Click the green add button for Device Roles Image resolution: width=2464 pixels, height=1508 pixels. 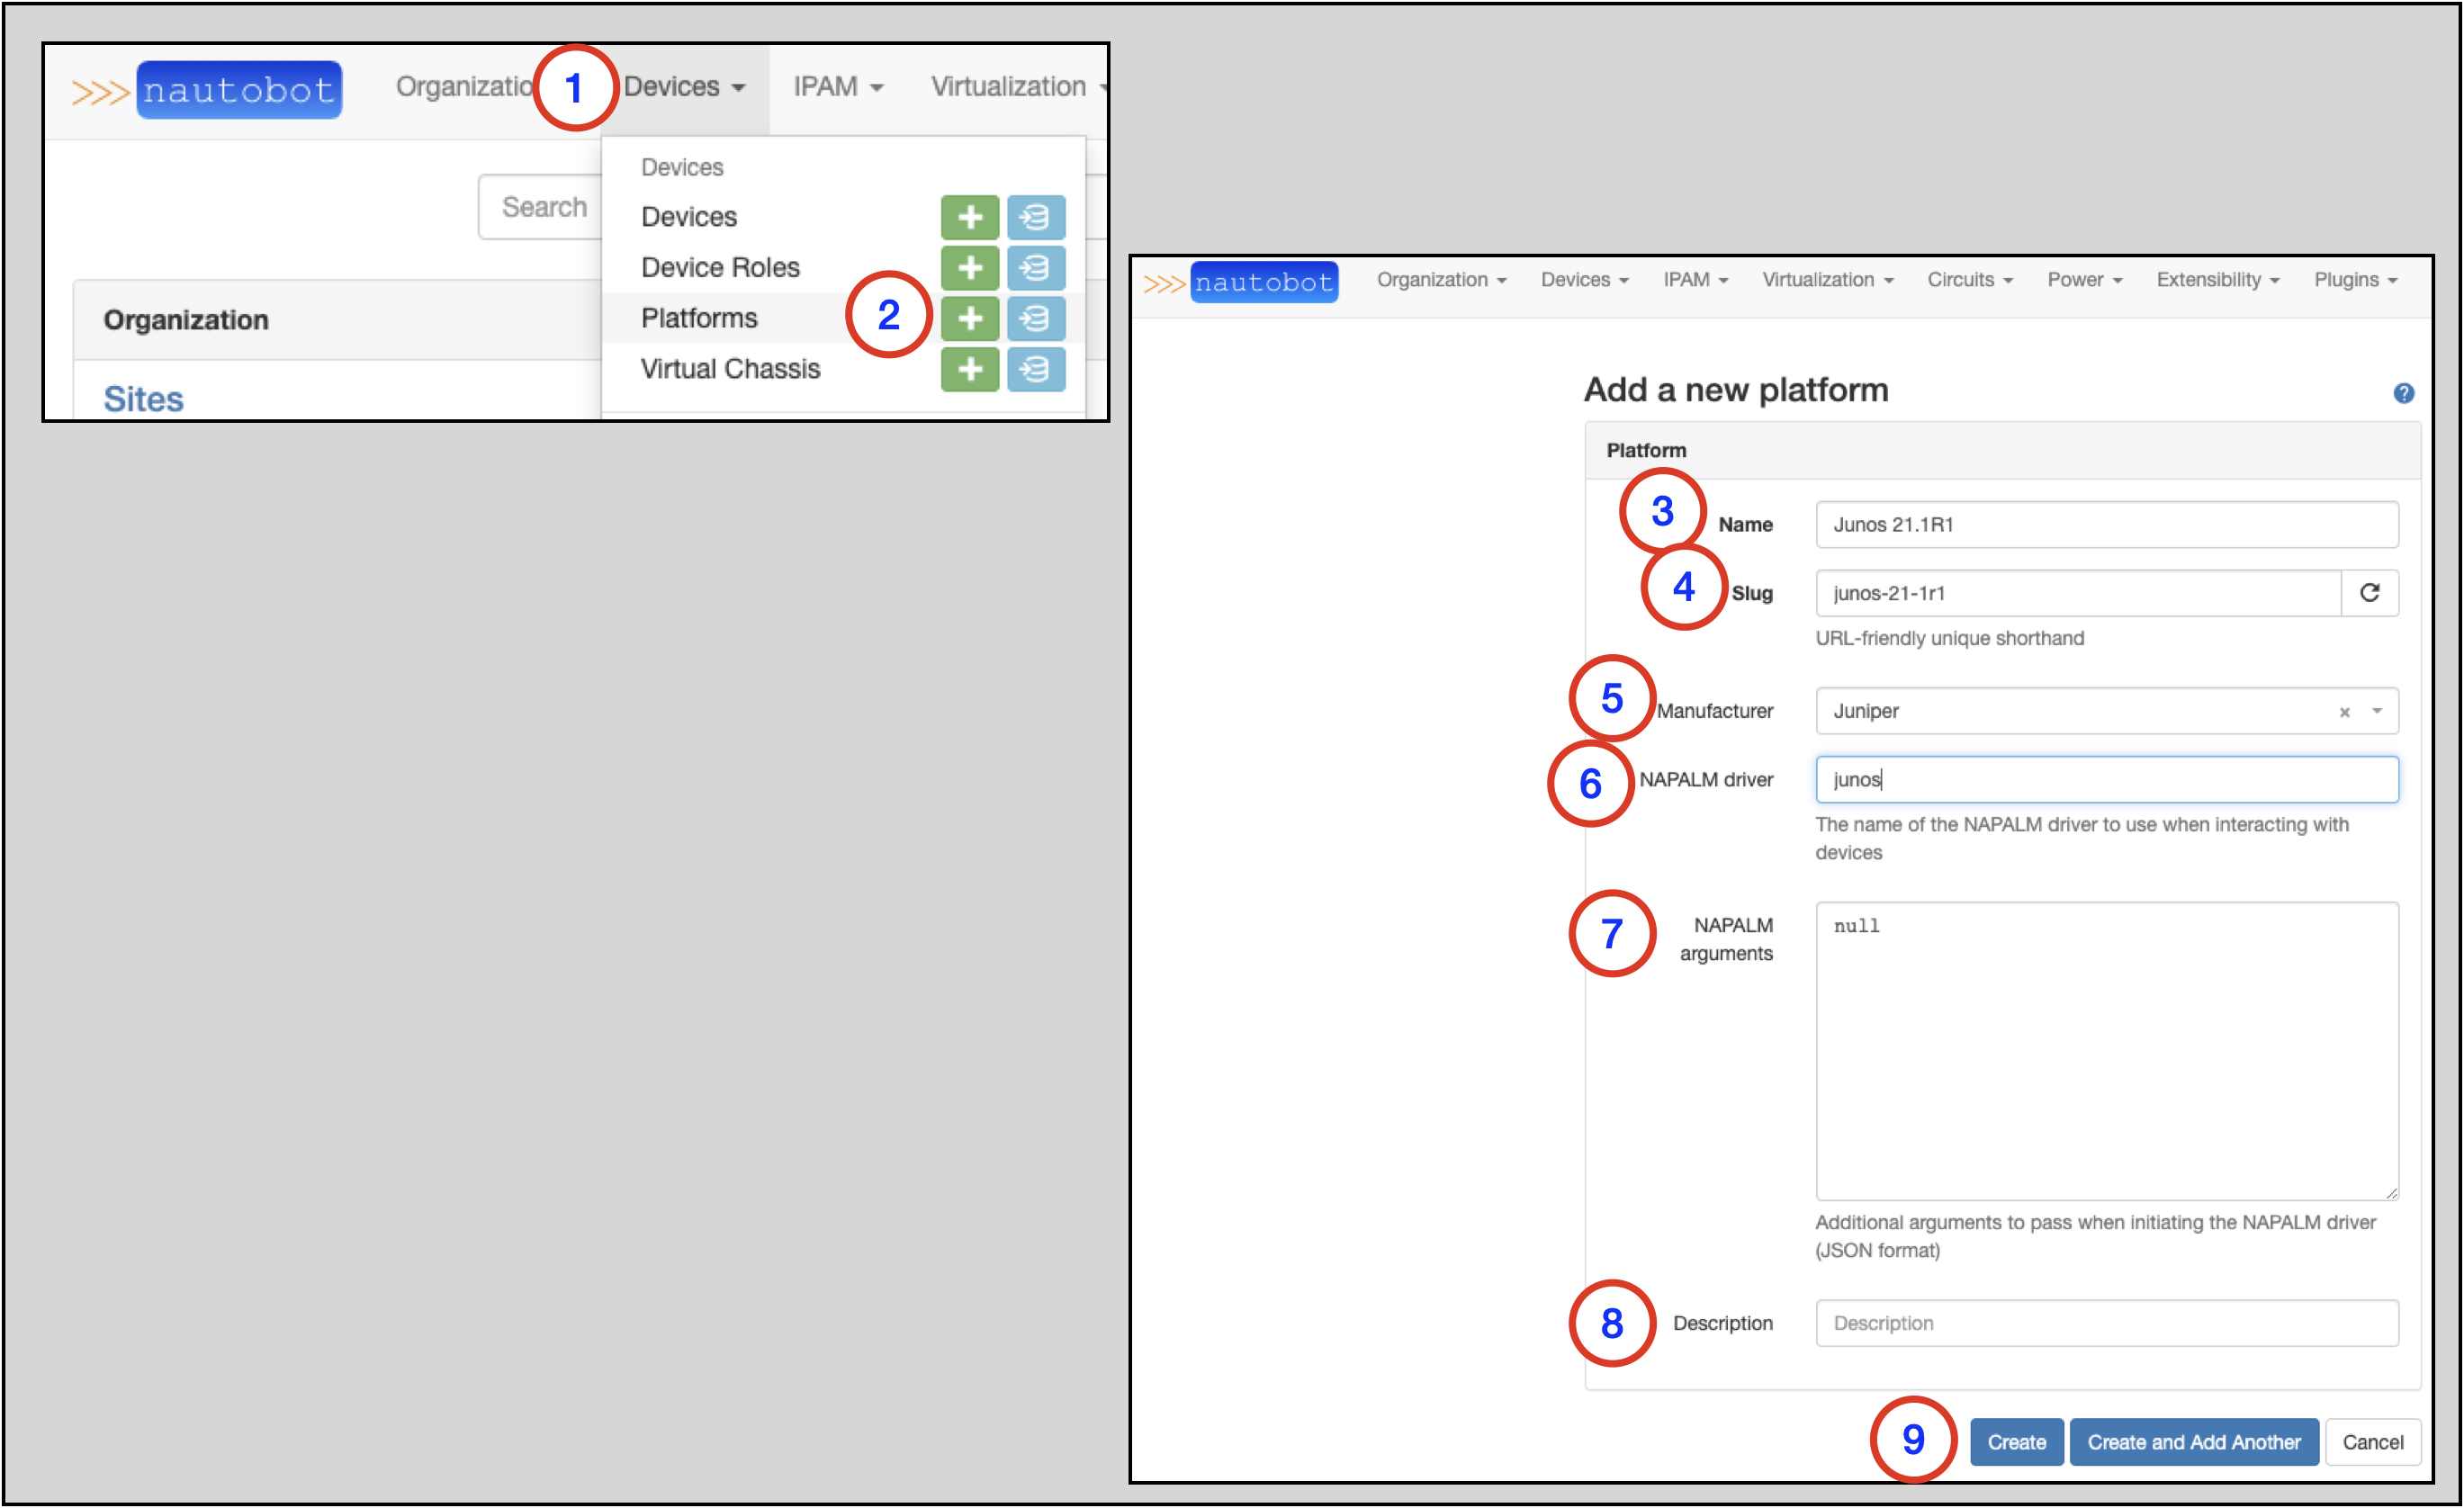point(969,268)
